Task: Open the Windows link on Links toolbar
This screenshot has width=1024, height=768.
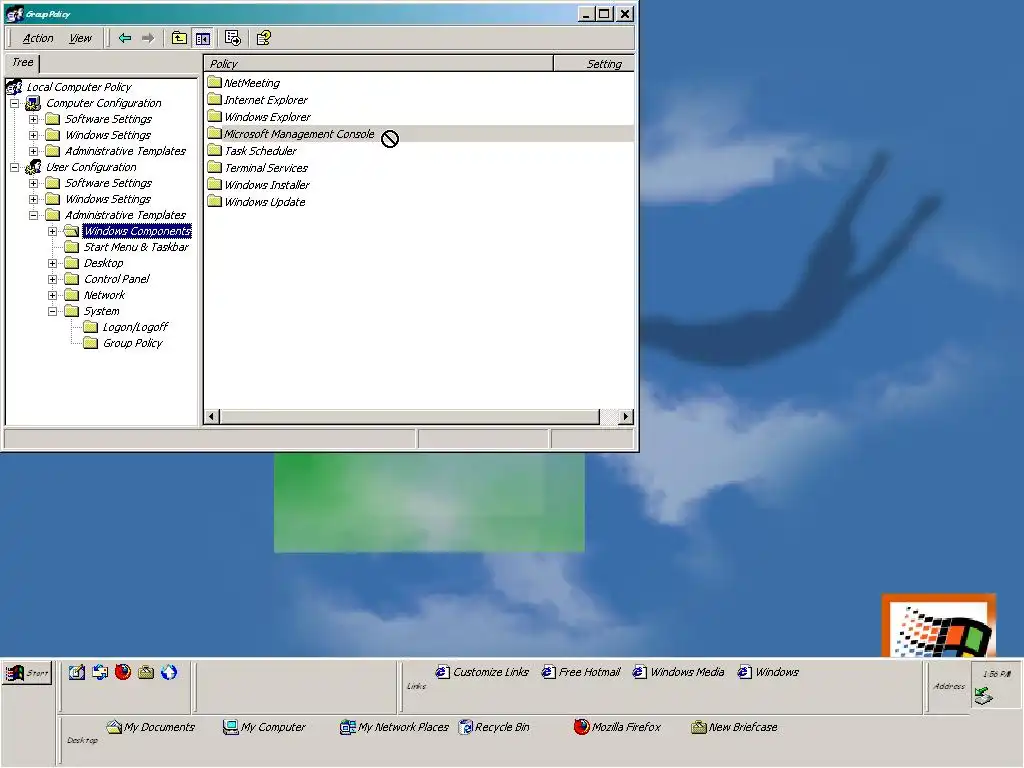Action: pos(768,672)
